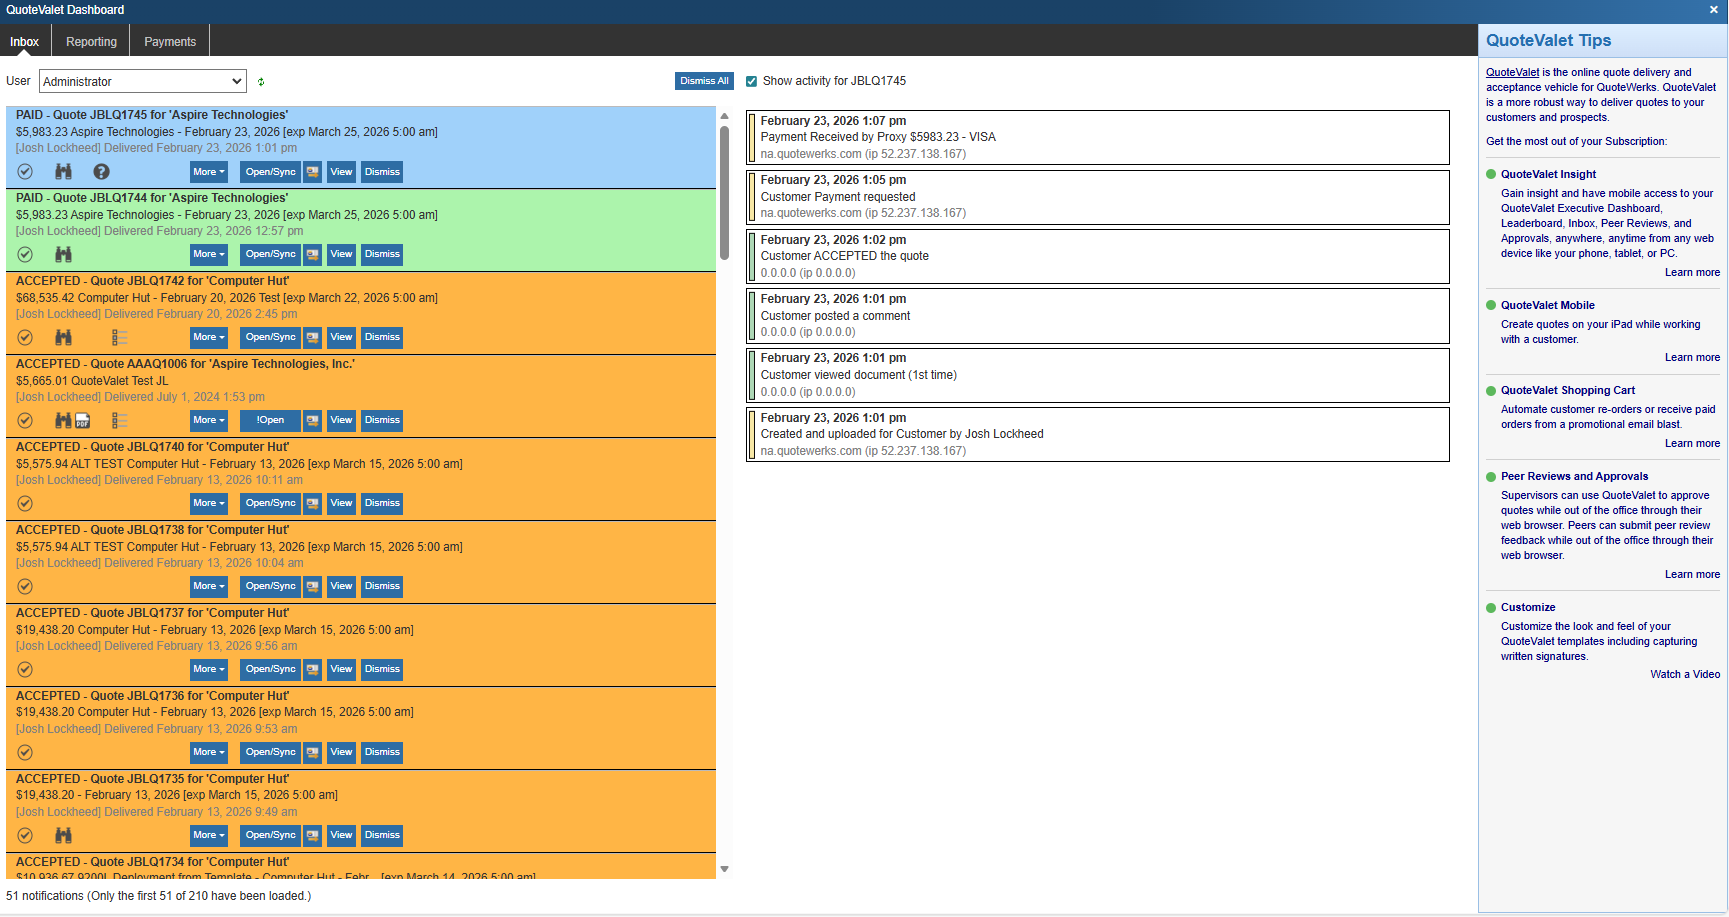
Task: Click !Open button for quote AAAQ1006
Action: (x=270, y=421)
